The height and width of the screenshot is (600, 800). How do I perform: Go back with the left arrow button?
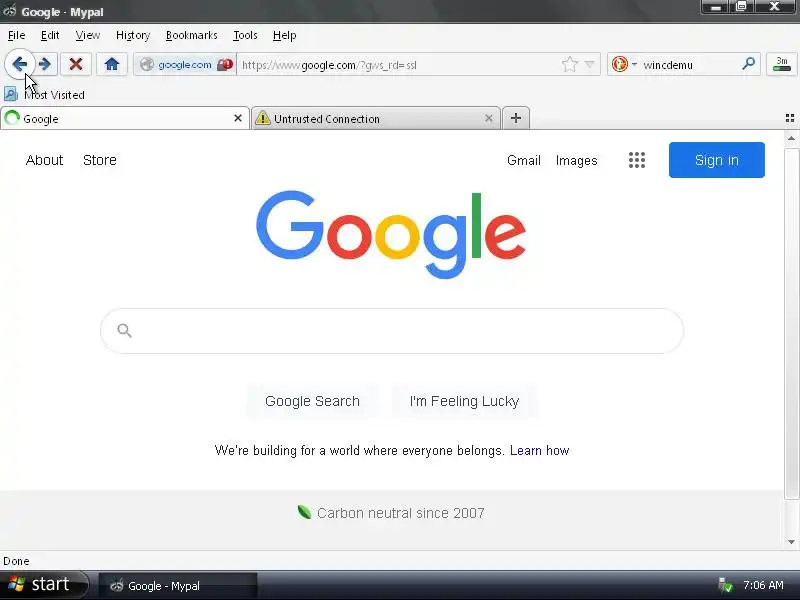tap(19, 64)
